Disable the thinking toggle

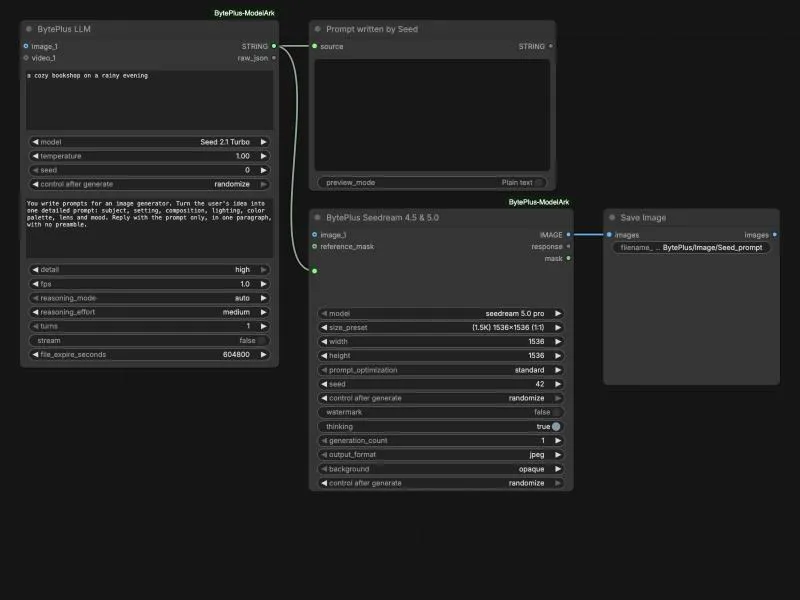point(556,427)
